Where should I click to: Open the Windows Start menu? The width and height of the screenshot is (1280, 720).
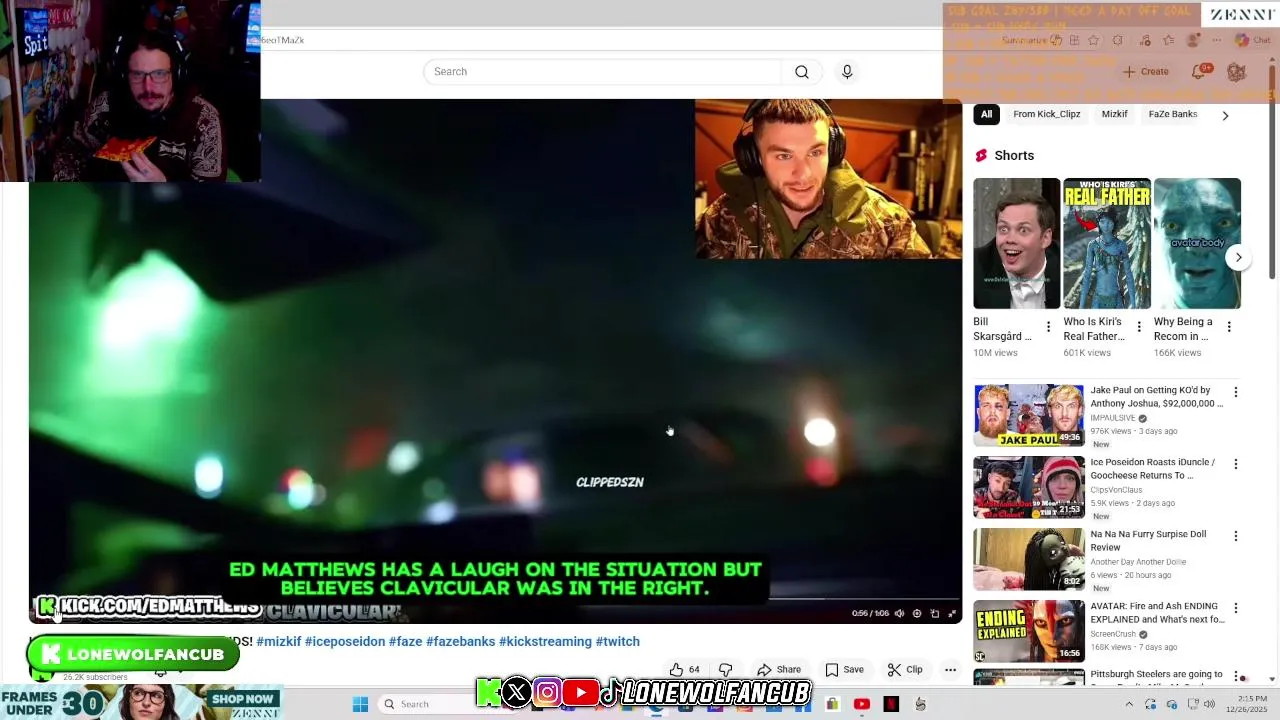[360, 704]
